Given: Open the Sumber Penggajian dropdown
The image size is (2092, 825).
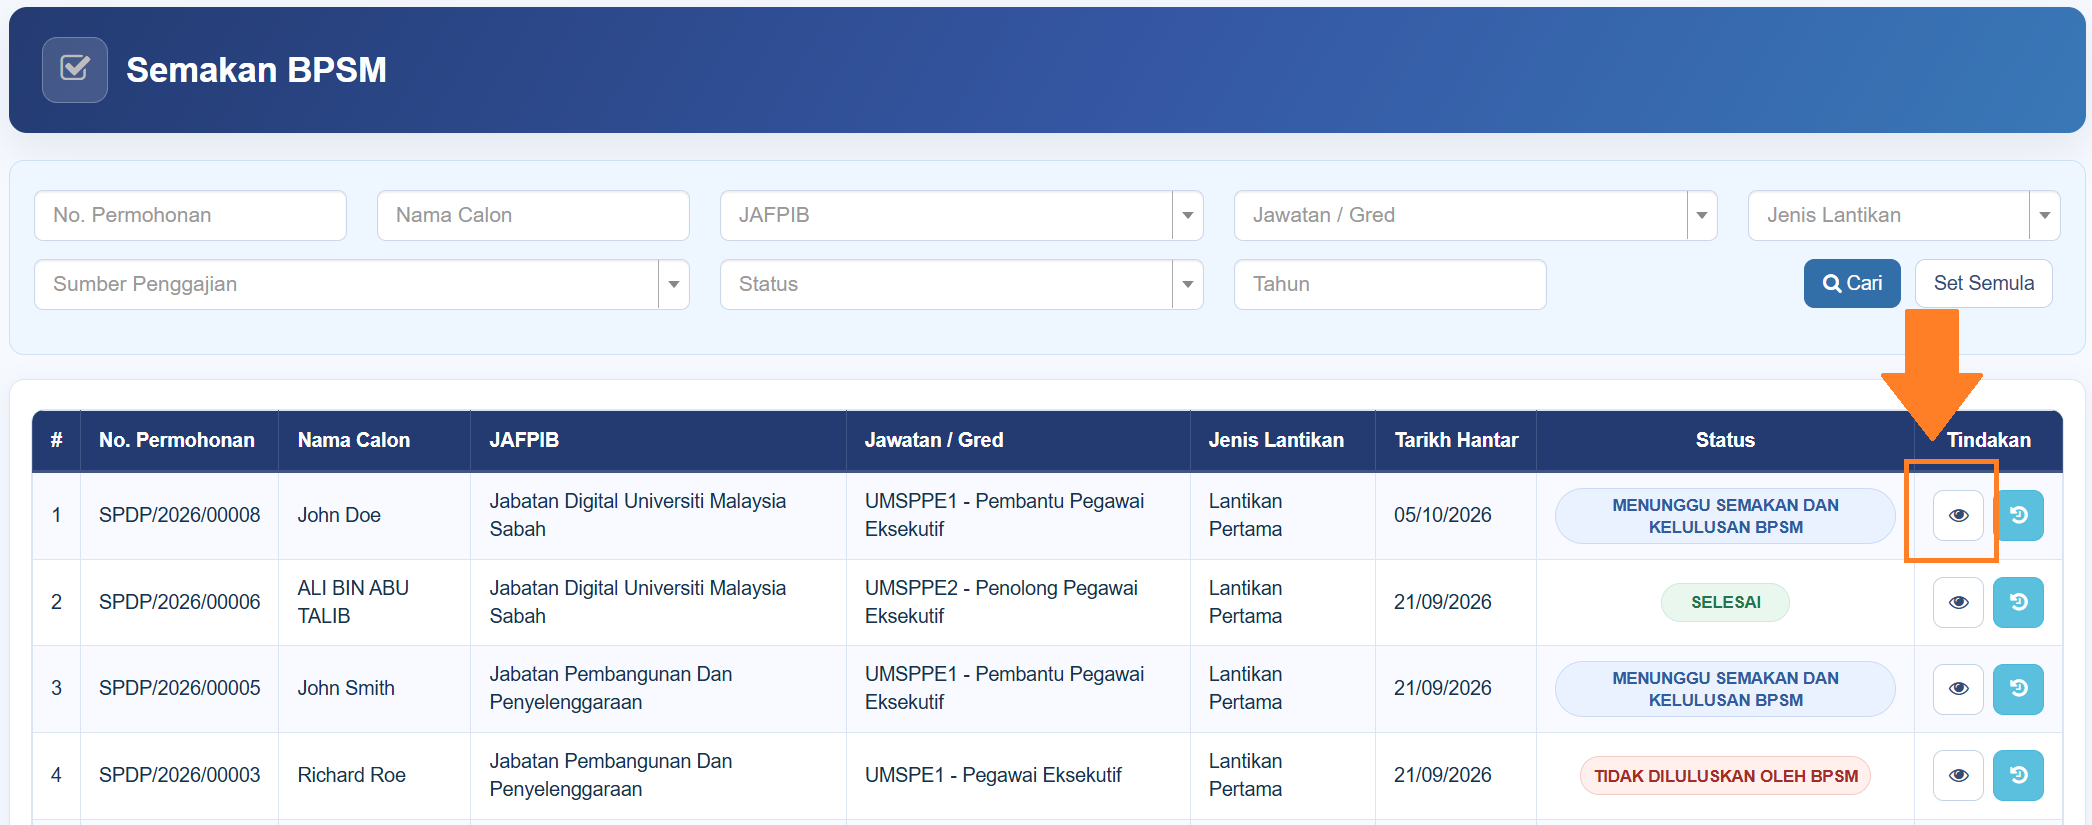Looking at the screenshot, I should (362, 284).
